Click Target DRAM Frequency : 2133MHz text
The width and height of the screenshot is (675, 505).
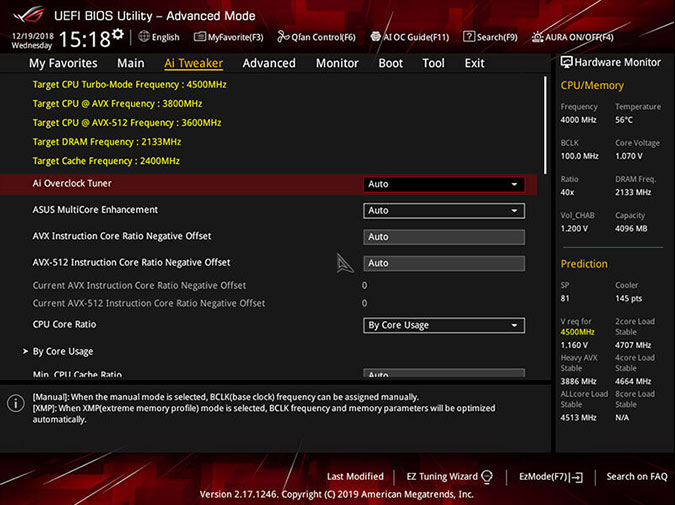[x=107, y=142]
